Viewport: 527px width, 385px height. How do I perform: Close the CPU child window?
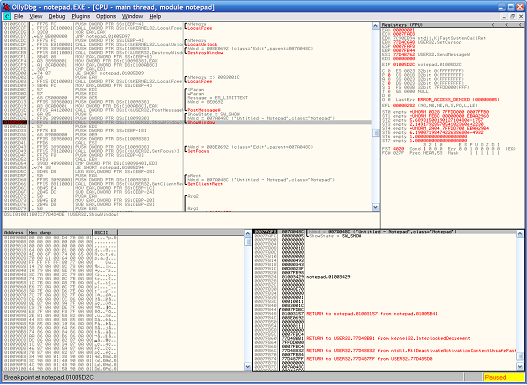520,16
